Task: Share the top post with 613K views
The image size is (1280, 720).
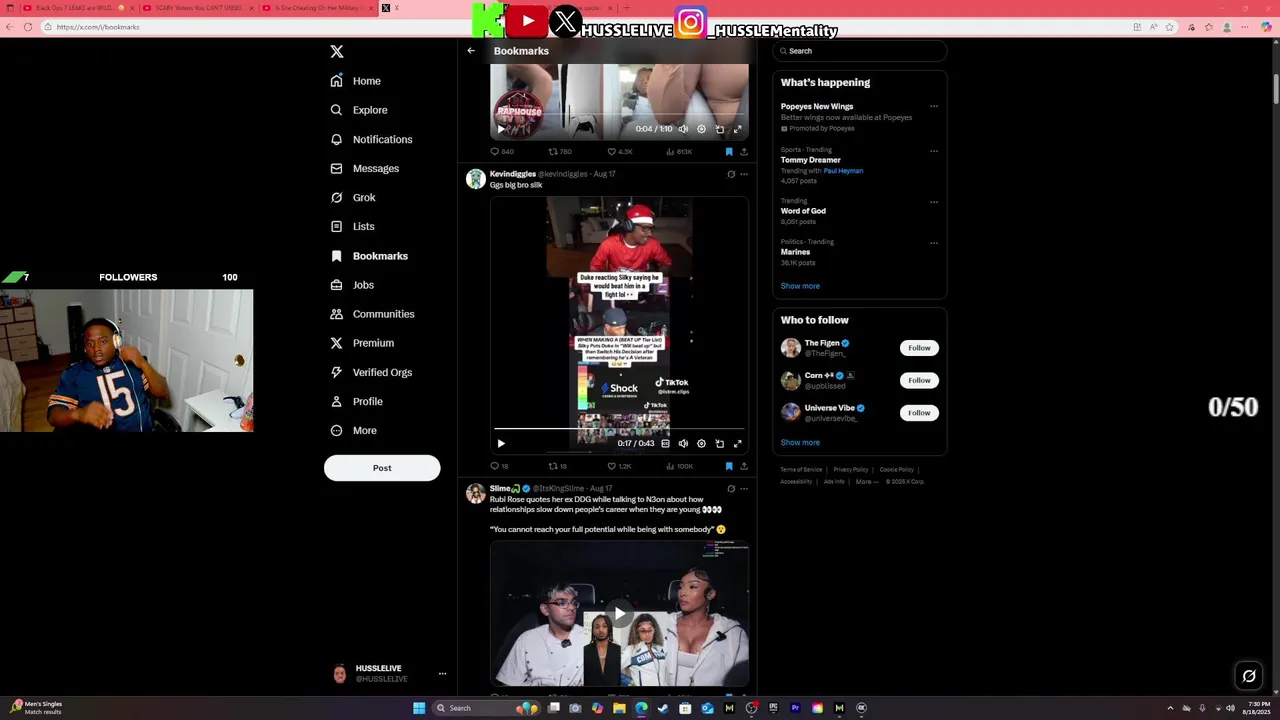Action: point(744,152)
